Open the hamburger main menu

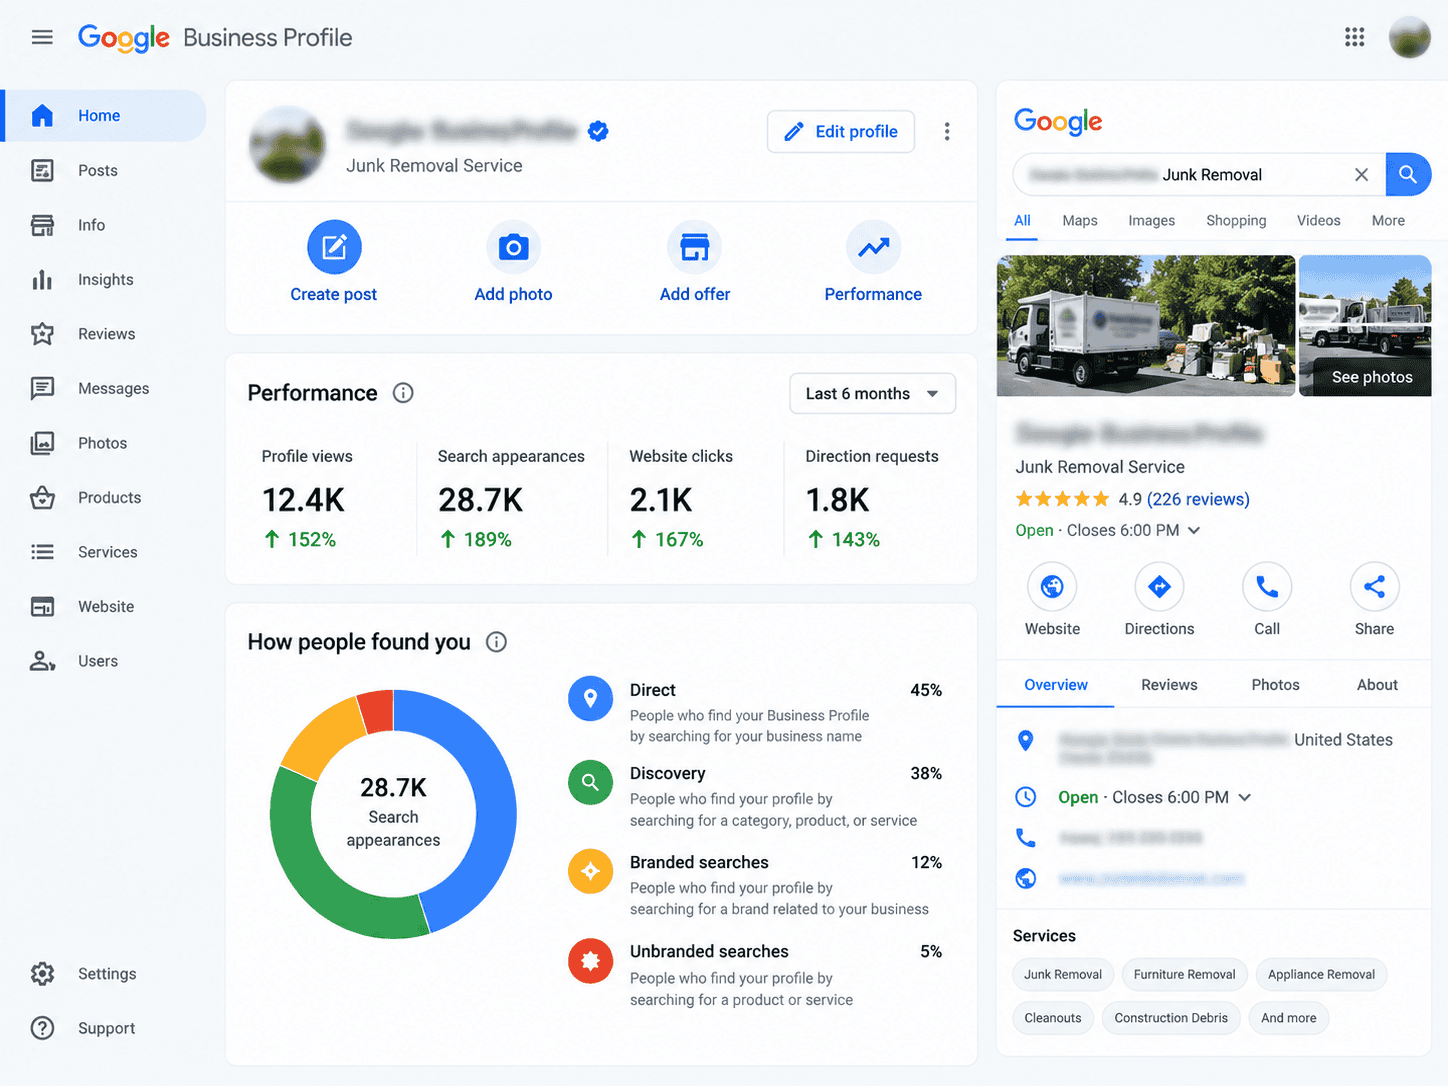coord(42,37)
